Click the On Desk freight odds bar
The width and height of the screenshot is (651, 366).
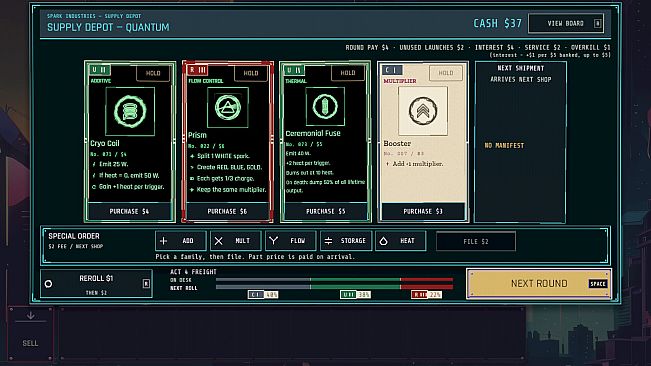(x=334, y=280)
